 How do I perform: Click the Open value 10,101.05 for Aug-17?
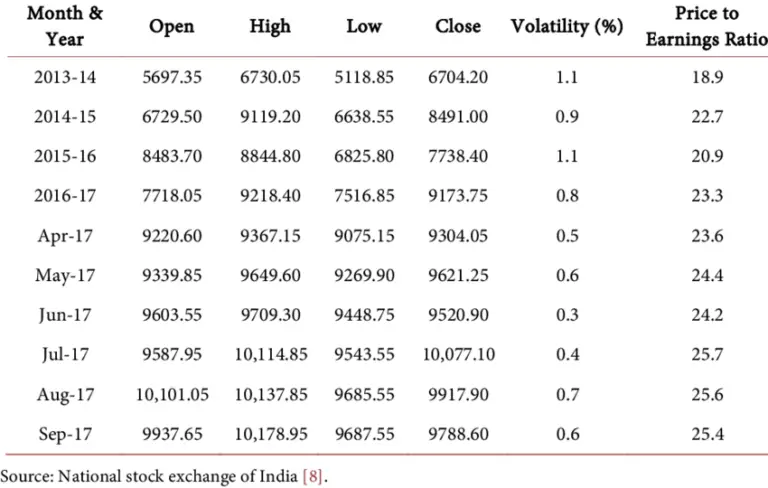tap(172, 394)
